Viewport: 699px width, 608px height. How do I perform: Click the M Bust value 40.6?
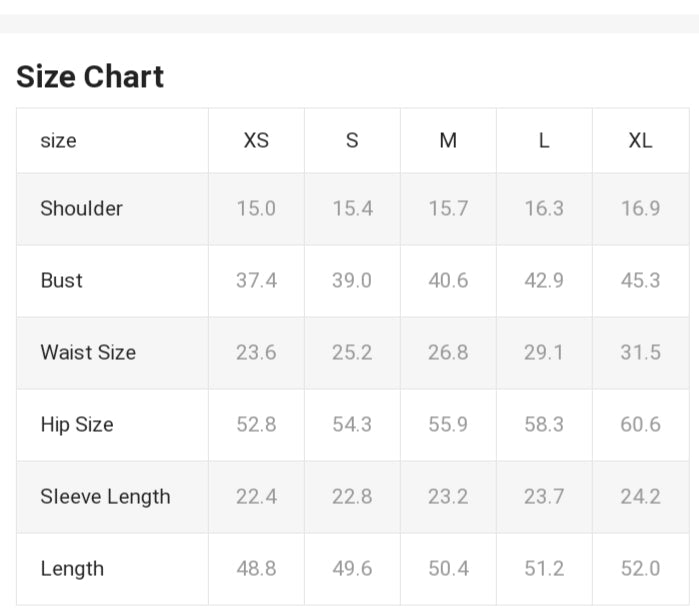click(448, 281)
